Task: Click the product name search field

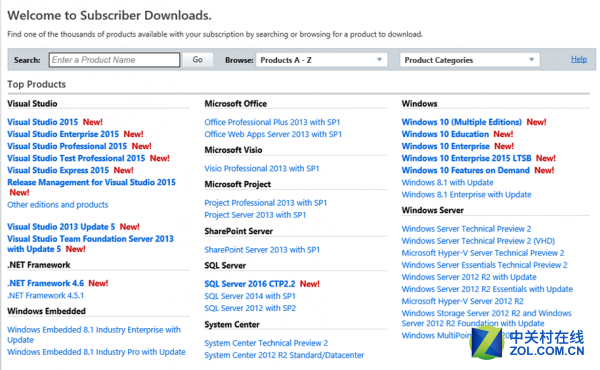Action: tap(114, 60)
